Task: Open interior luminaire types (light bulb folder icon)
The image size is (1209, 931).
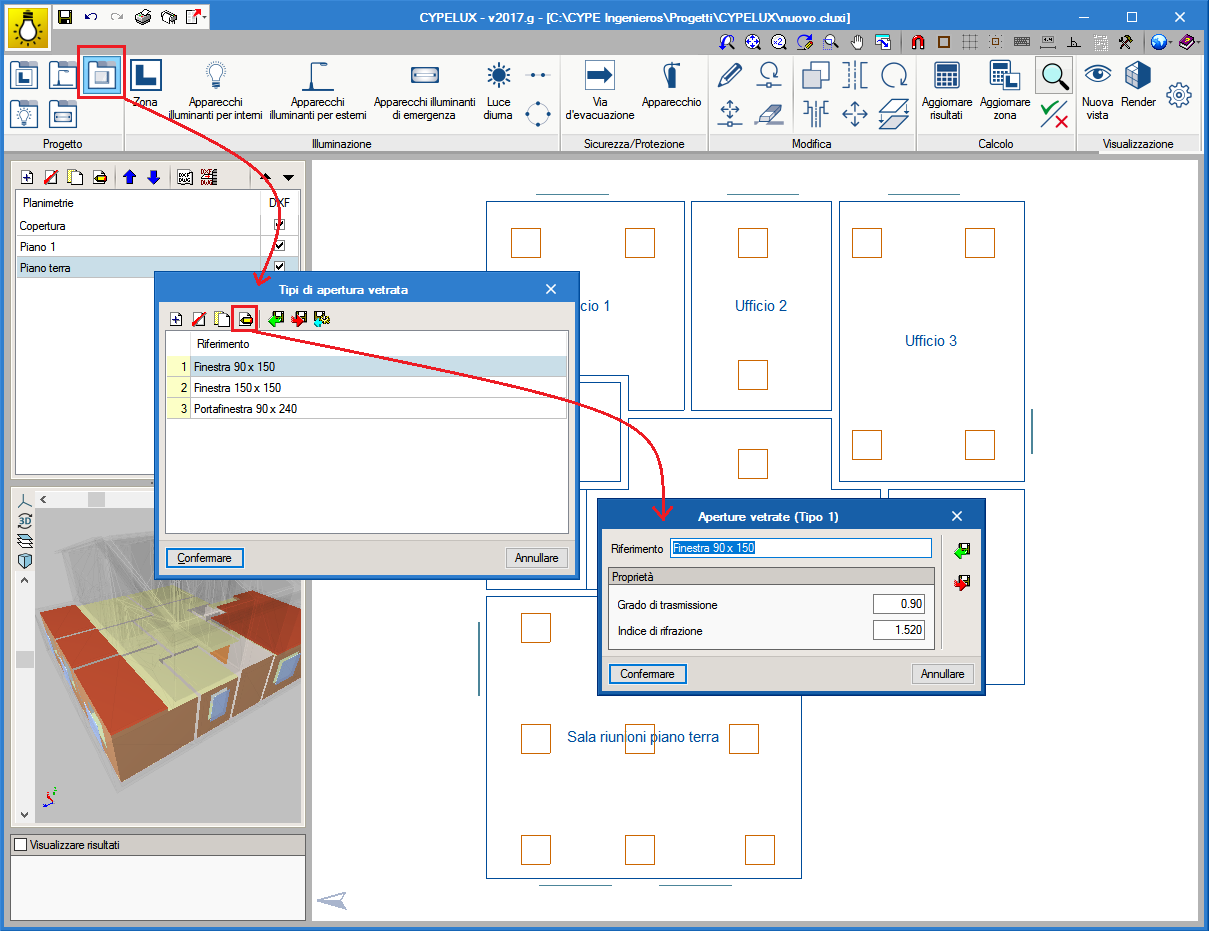Action: [25, 114]
